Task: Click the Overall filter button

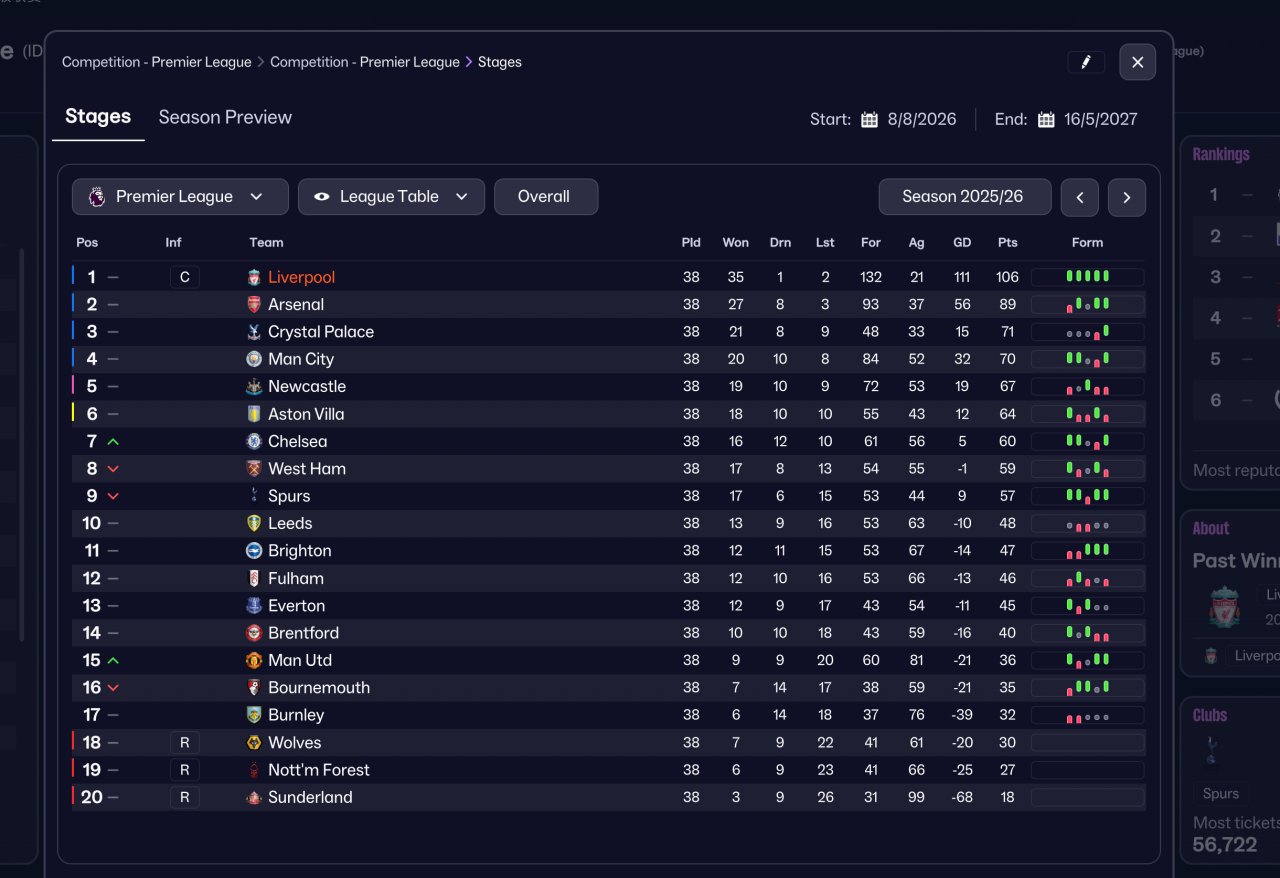Action: (545, 197)
